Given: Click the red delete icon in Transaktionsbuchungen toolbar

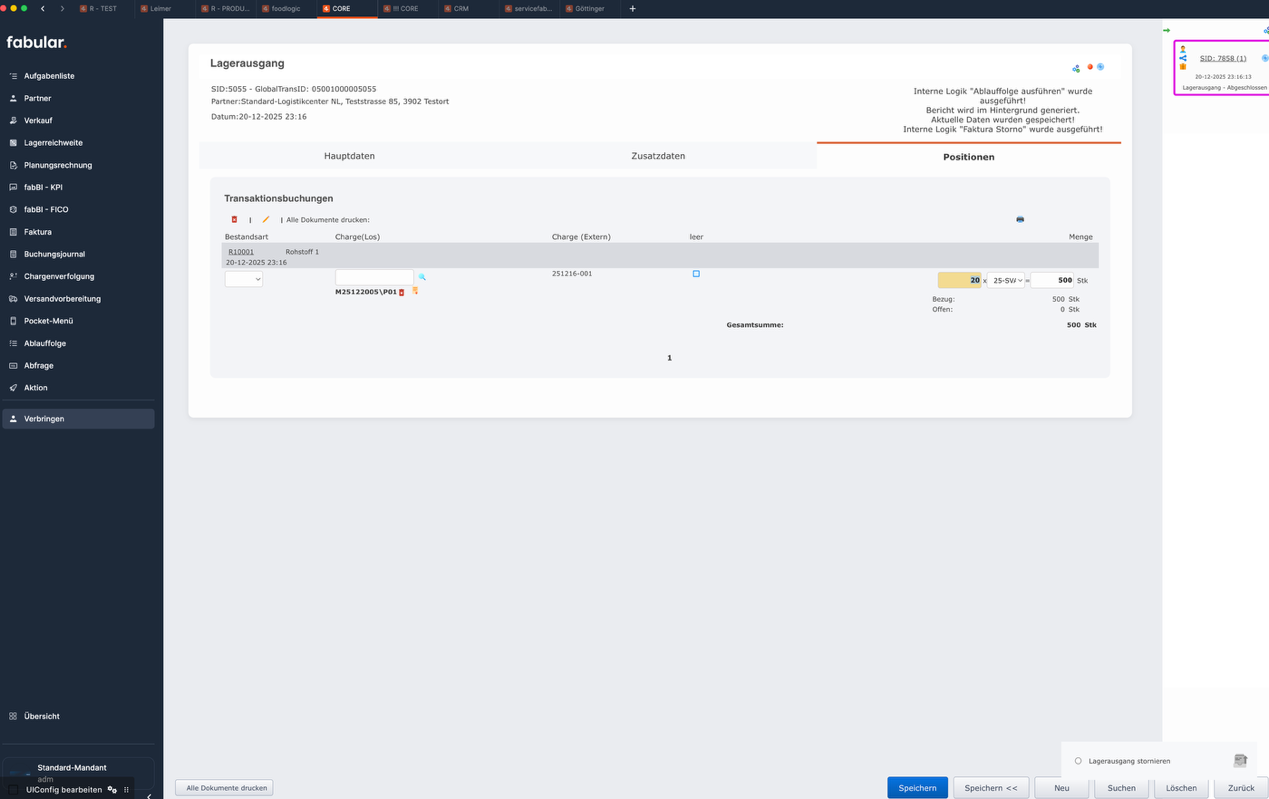Looking at the screenshot, I should pos(234,220).
